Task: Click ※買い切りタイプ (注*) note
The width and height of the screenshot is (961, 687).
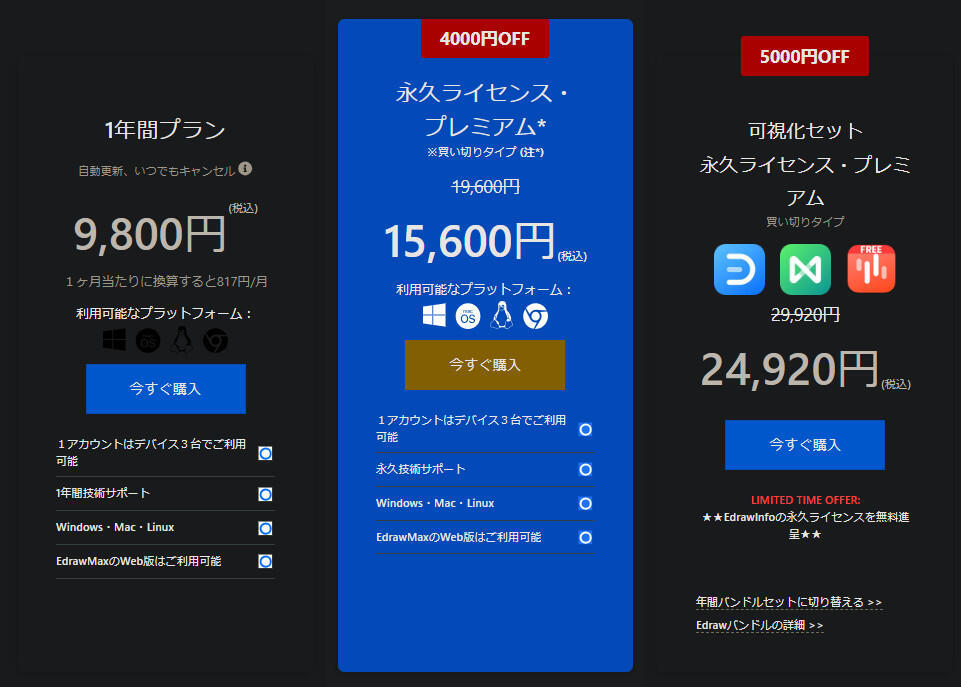Action: [x=485, y=152]
